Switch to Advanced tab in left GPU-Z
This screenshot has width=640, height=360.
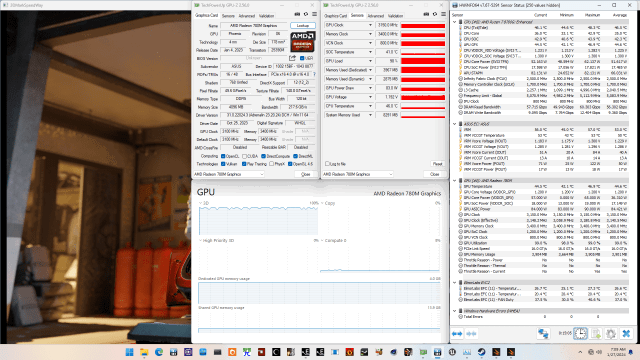(247, 16)
